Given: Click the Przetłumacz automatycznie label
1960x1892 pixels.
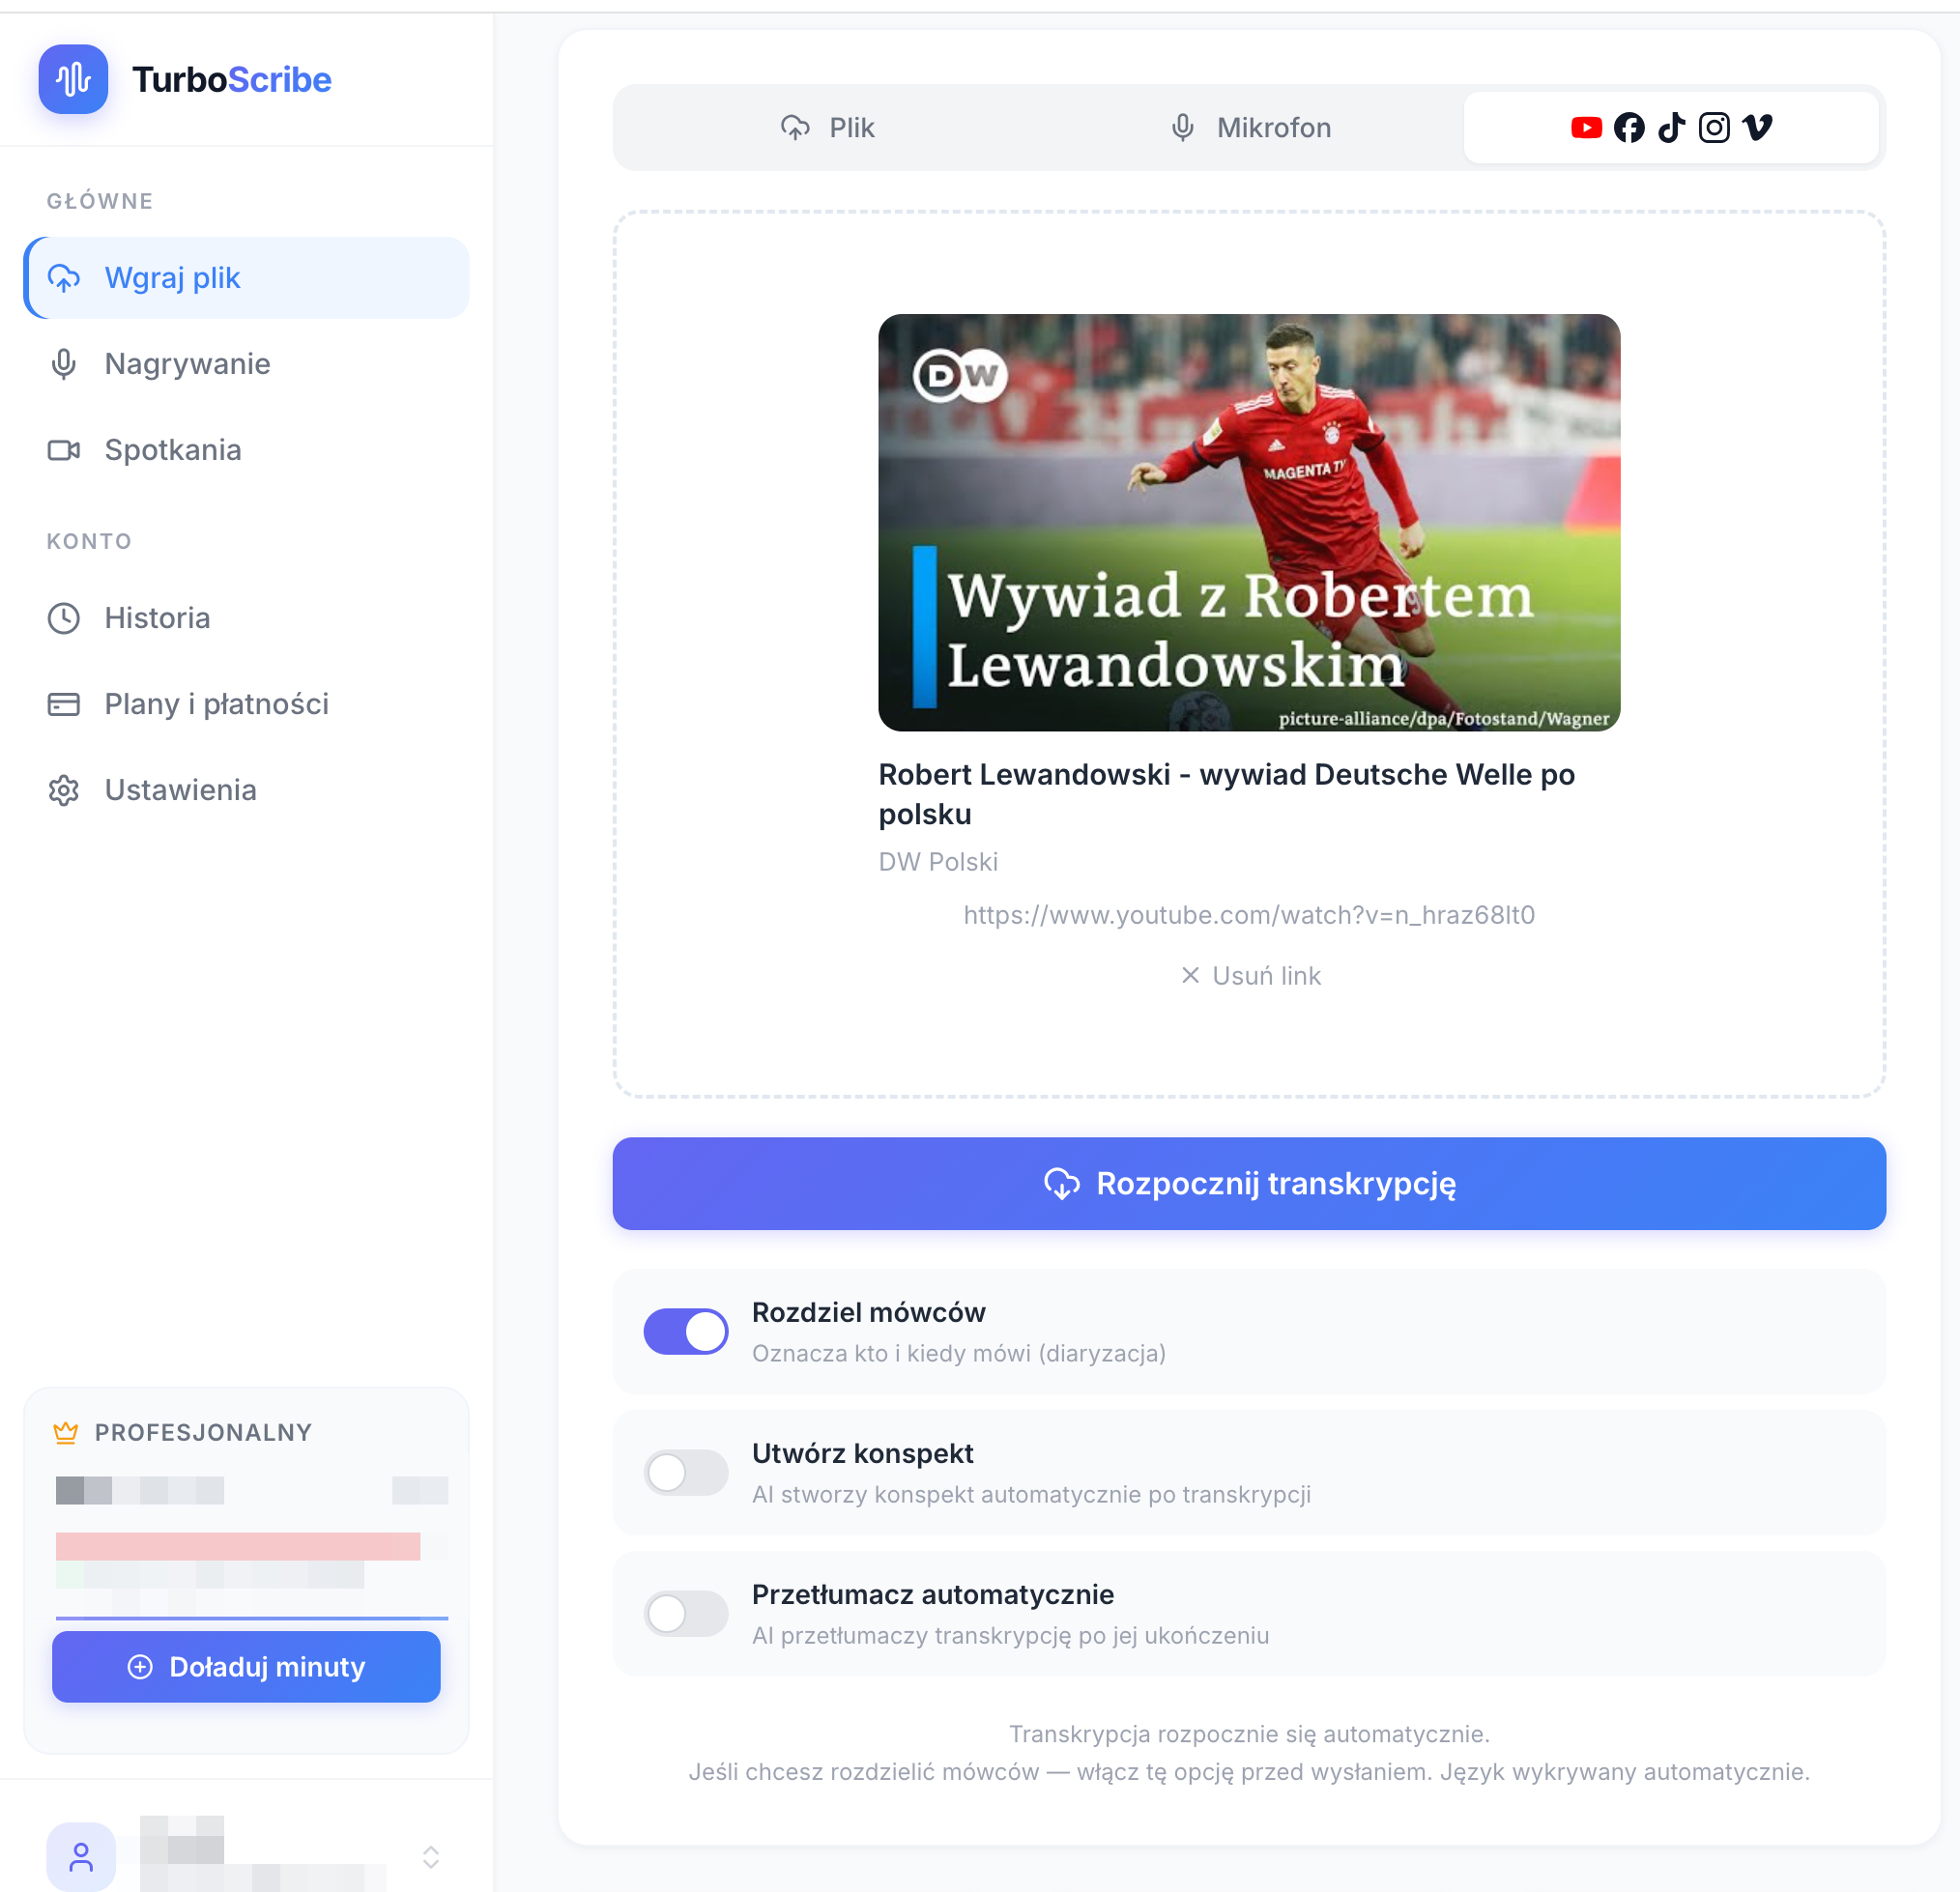Looking at the screenshot, I should [933, 1595].
